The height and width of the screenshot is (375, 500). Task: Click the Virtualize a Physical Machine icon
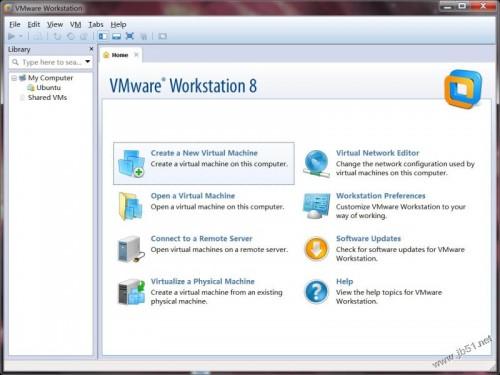click(132, 292)
